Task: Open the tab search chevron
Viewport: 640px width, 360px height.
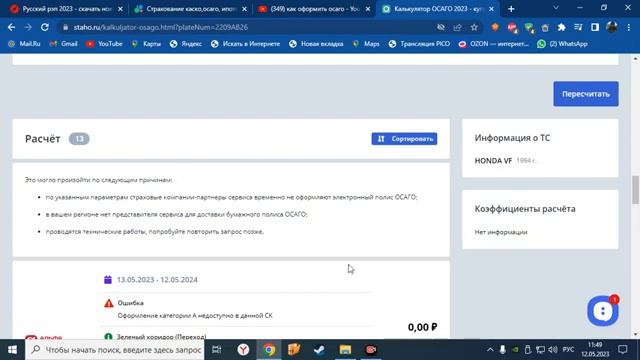Action: point(556,8)
